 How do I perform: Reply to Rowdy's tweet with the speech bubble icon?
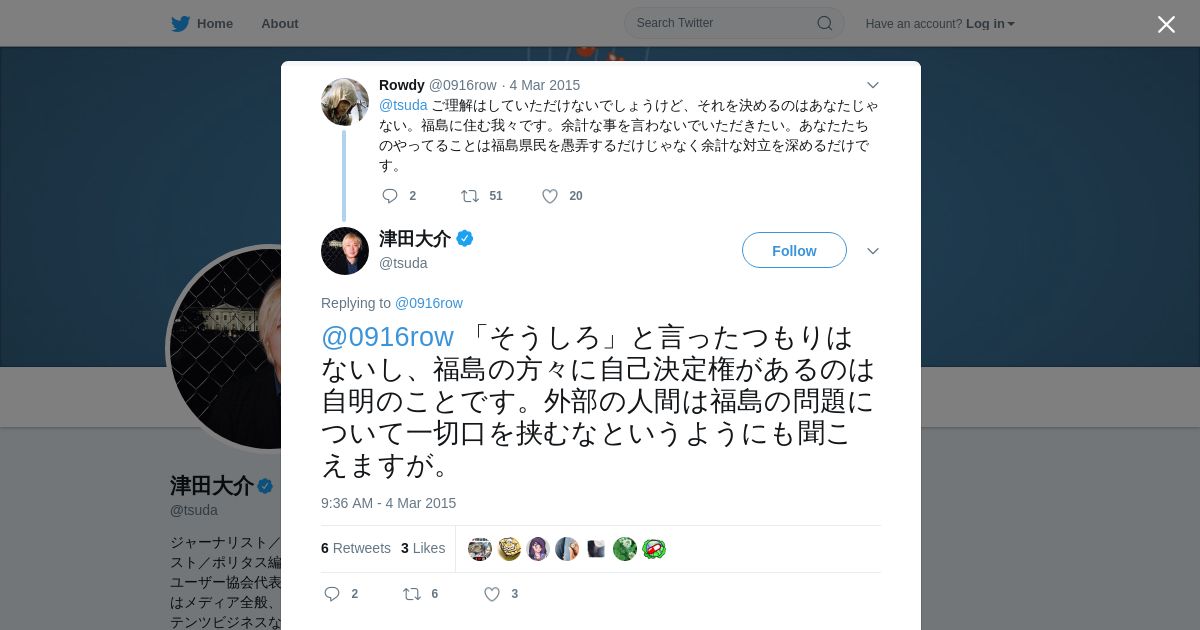tap(390, 196)
